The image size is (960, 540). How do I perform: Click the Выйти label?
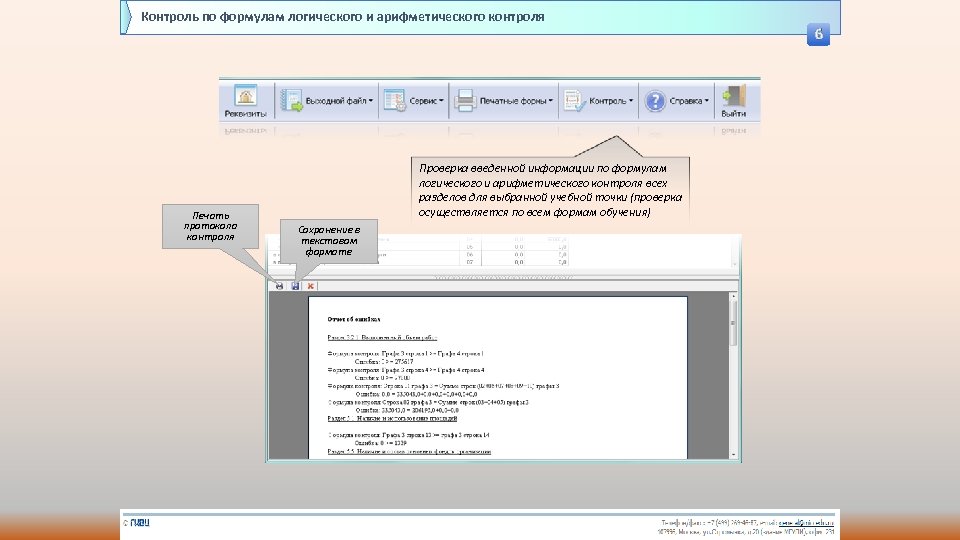[733, 114]
